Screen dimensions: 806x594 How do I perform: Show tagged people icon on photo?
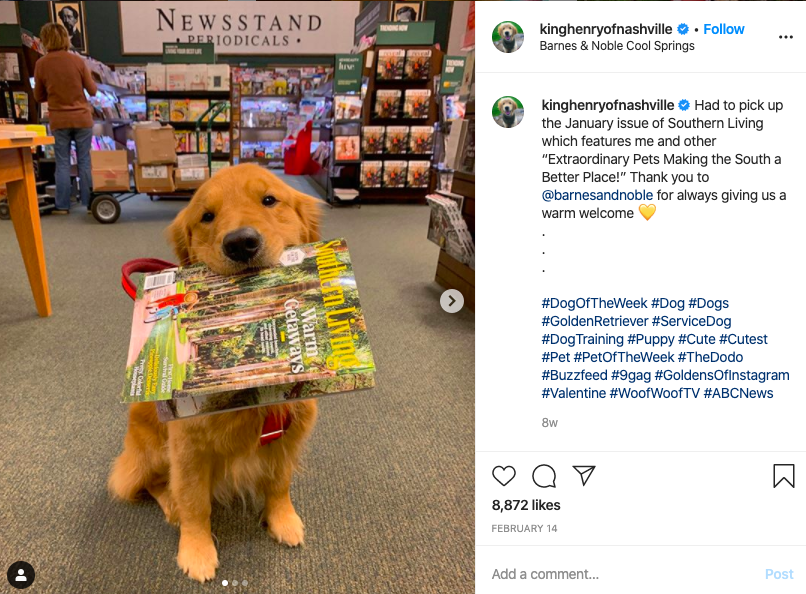click(x=21, y=574)
